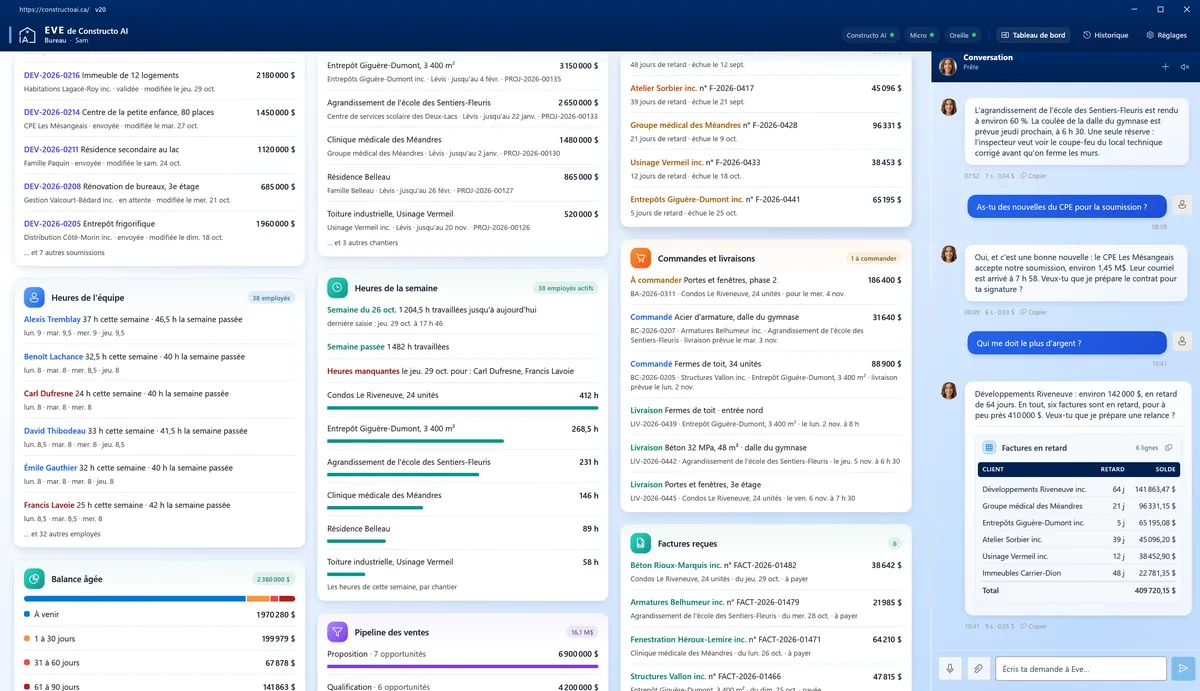Click the gear icon in Réglages
The width and height of the screenshot is (1200, 691).
tap(1150, 35)
